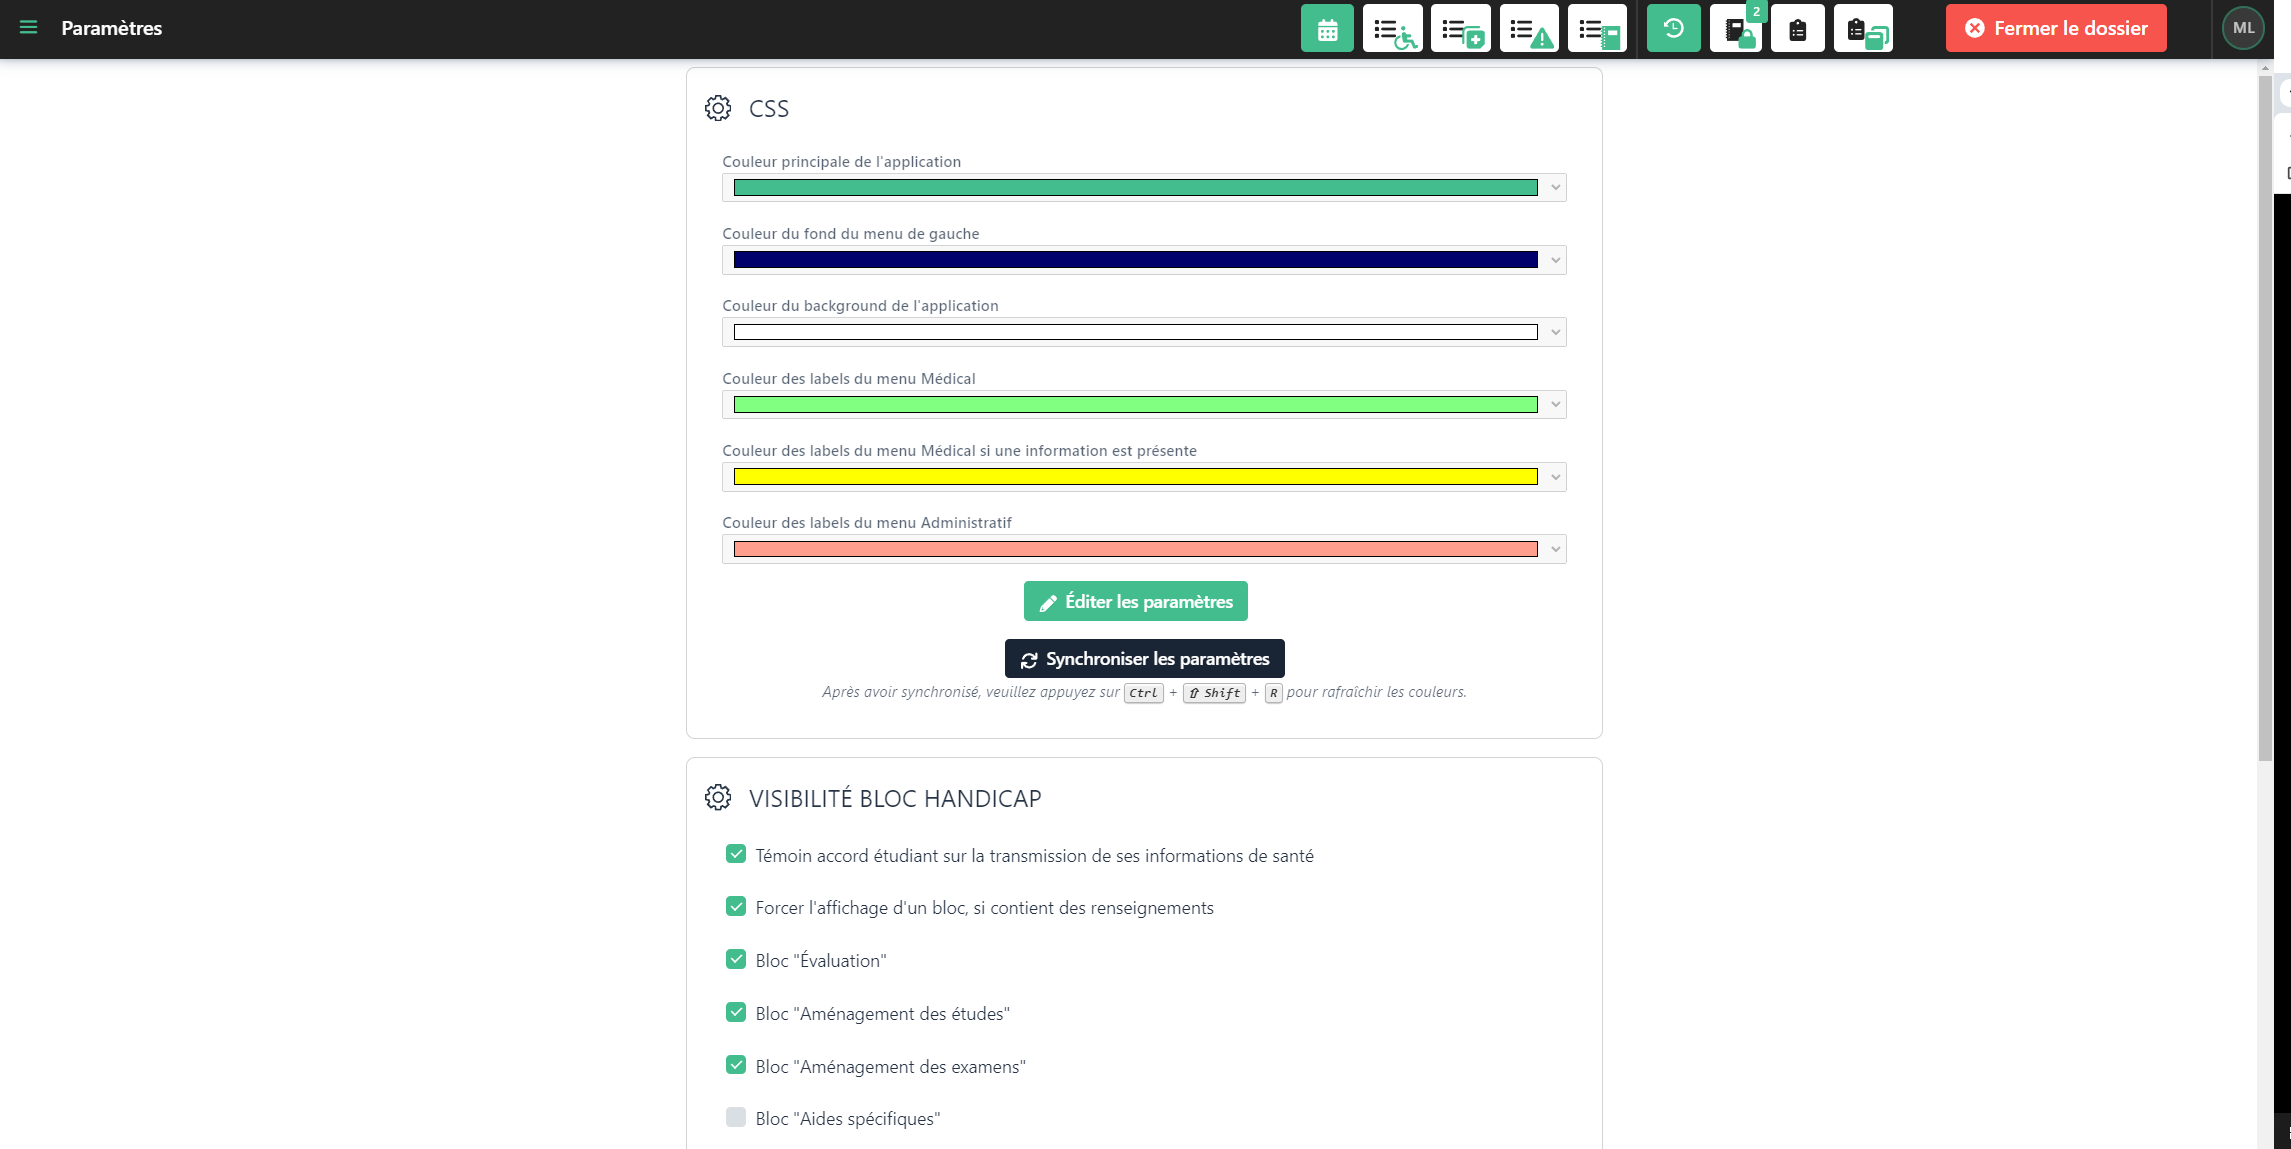
Task: Click Synchroniser les paramètres button
Action: 1144,659
